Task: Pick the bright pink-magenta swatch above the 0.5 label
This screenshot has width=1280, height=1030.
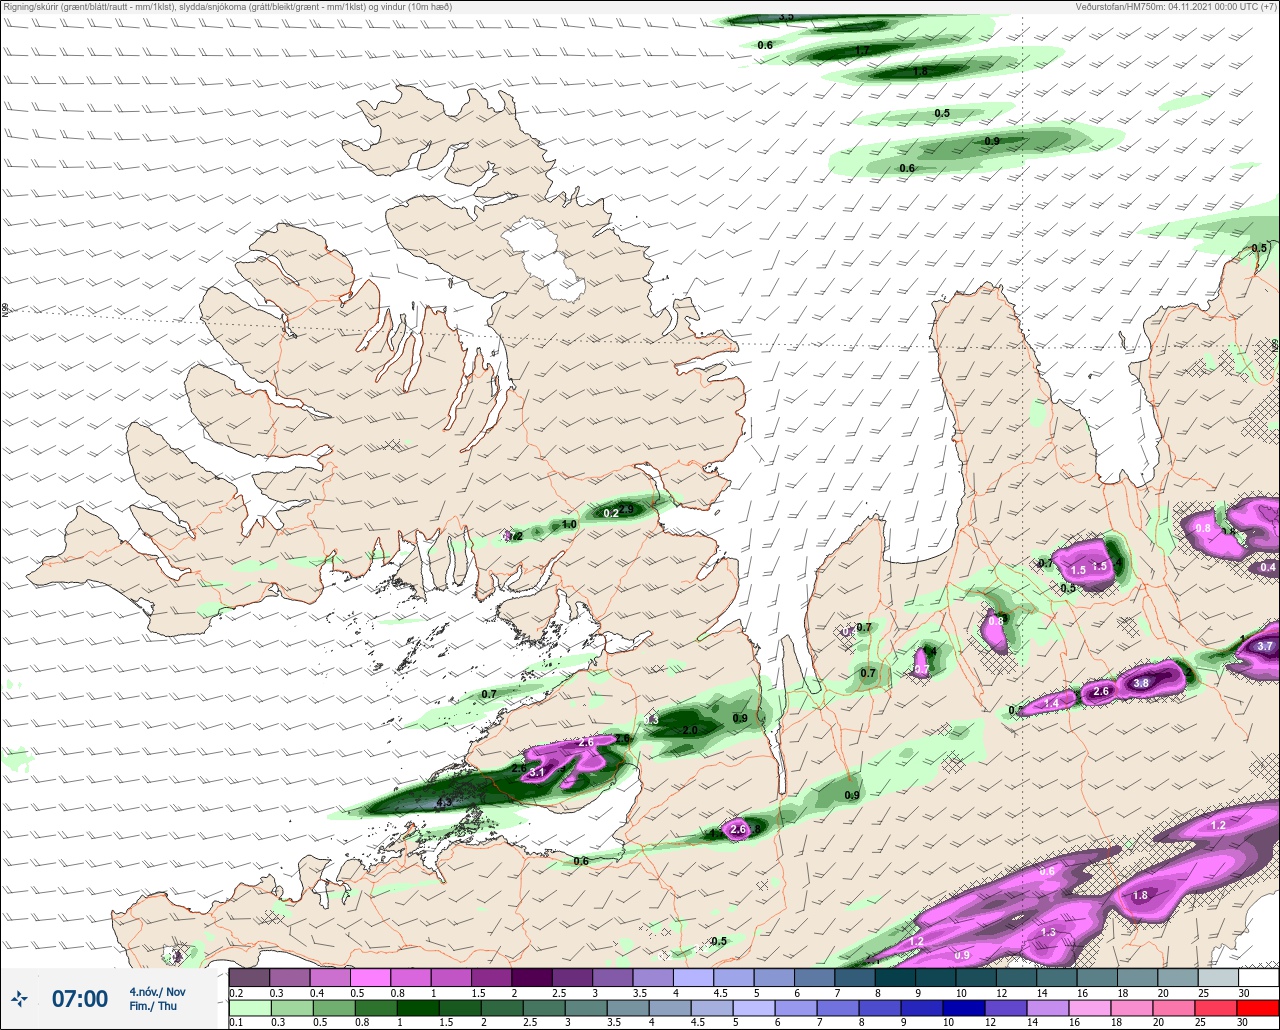Action: pos(370,976)
